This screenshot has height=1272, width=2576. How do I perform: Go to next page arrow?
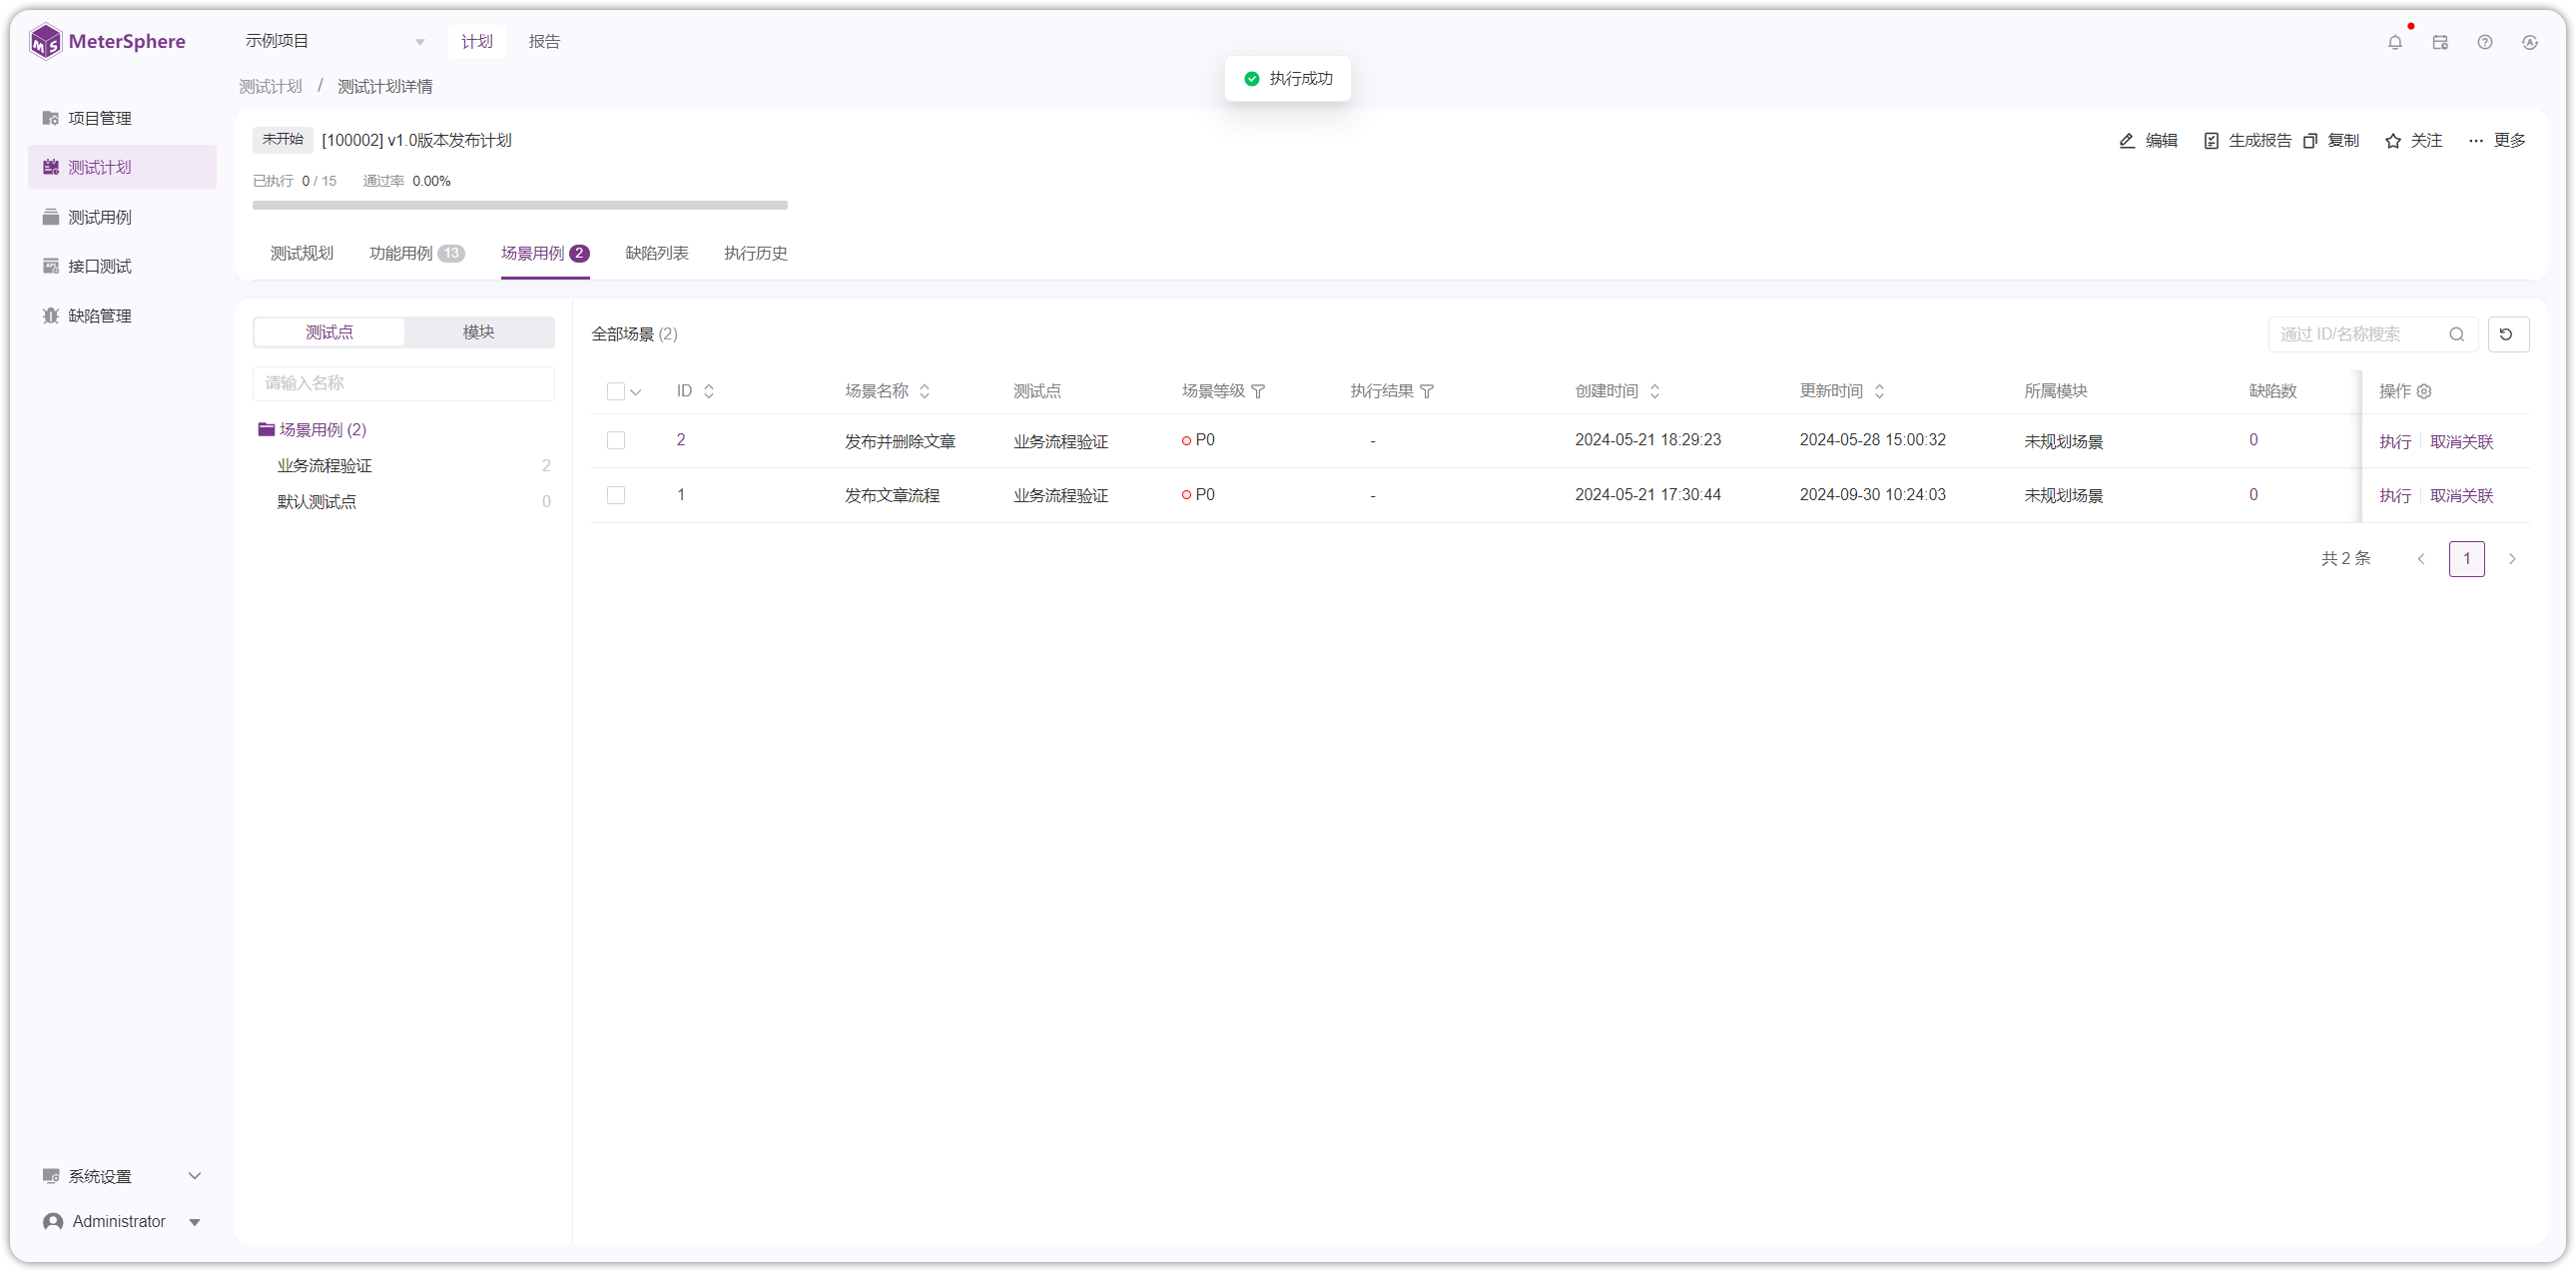point(2512,559)
